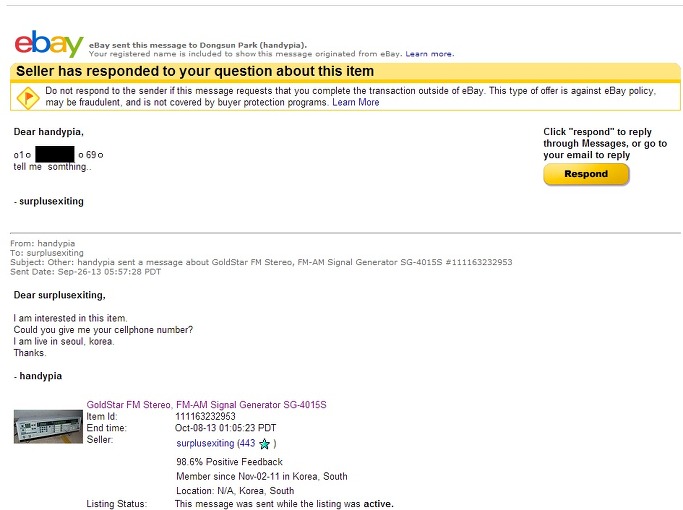Image resolution: width=683 pixels, height=510 pixels.
Task: Click the 'tell me somthing..' message line
Action: pyautogui.click(x=52, y=167)
